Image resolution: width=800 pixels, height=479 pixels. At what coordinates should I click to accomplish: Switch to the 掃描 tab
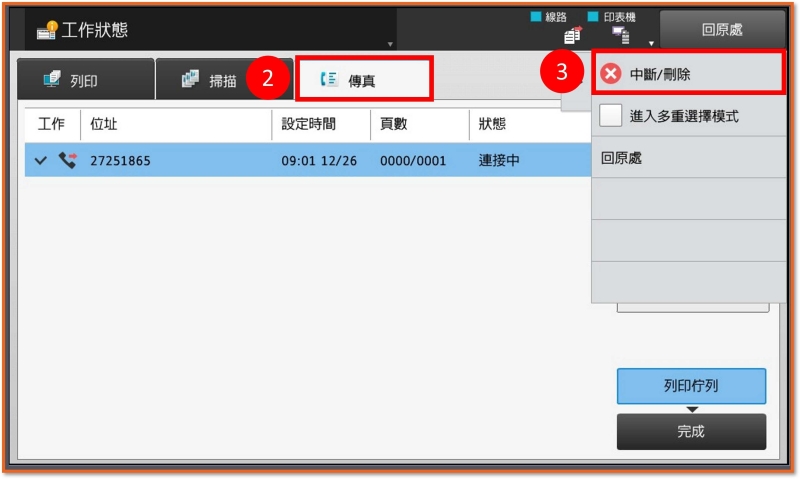coord(224,79)
